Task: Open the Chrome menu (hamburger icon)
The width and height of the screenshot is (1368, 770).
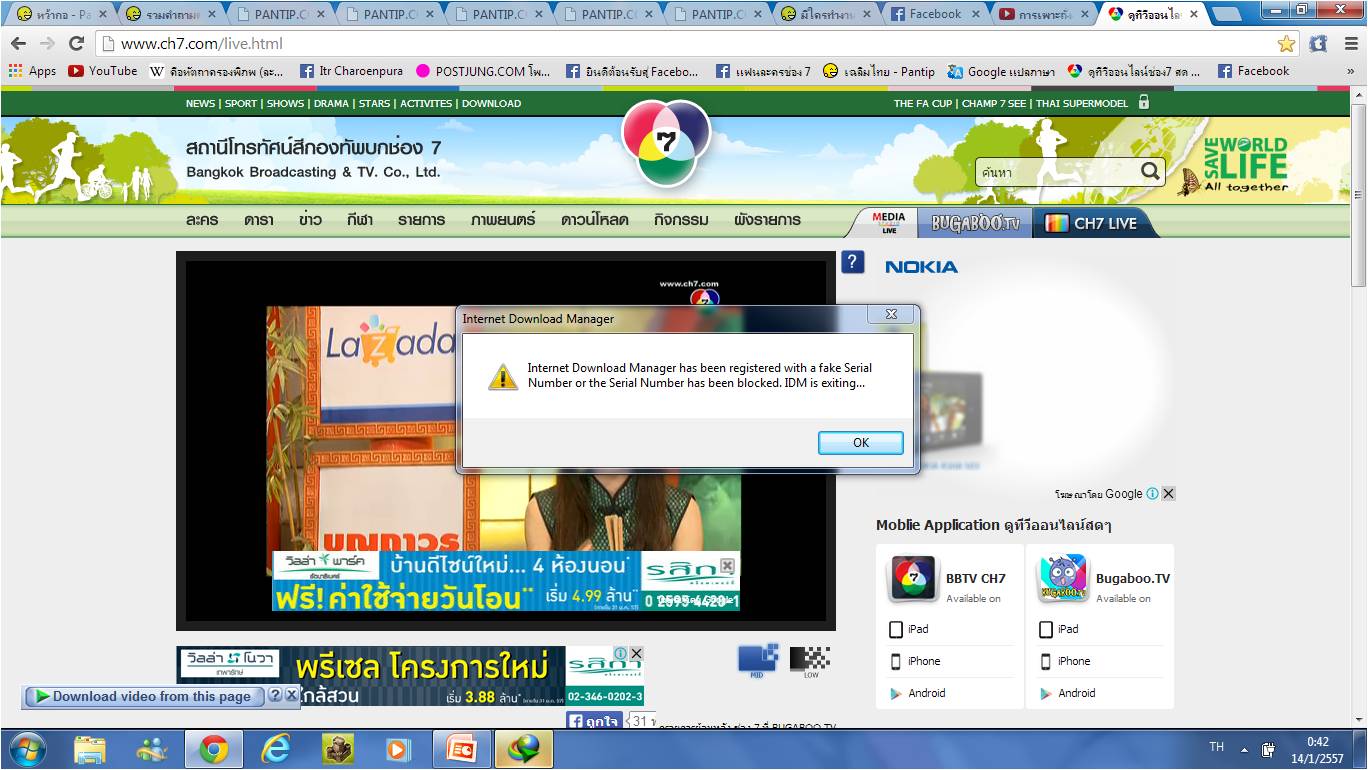Action: pyautogui.click(x=1350, y=43)
